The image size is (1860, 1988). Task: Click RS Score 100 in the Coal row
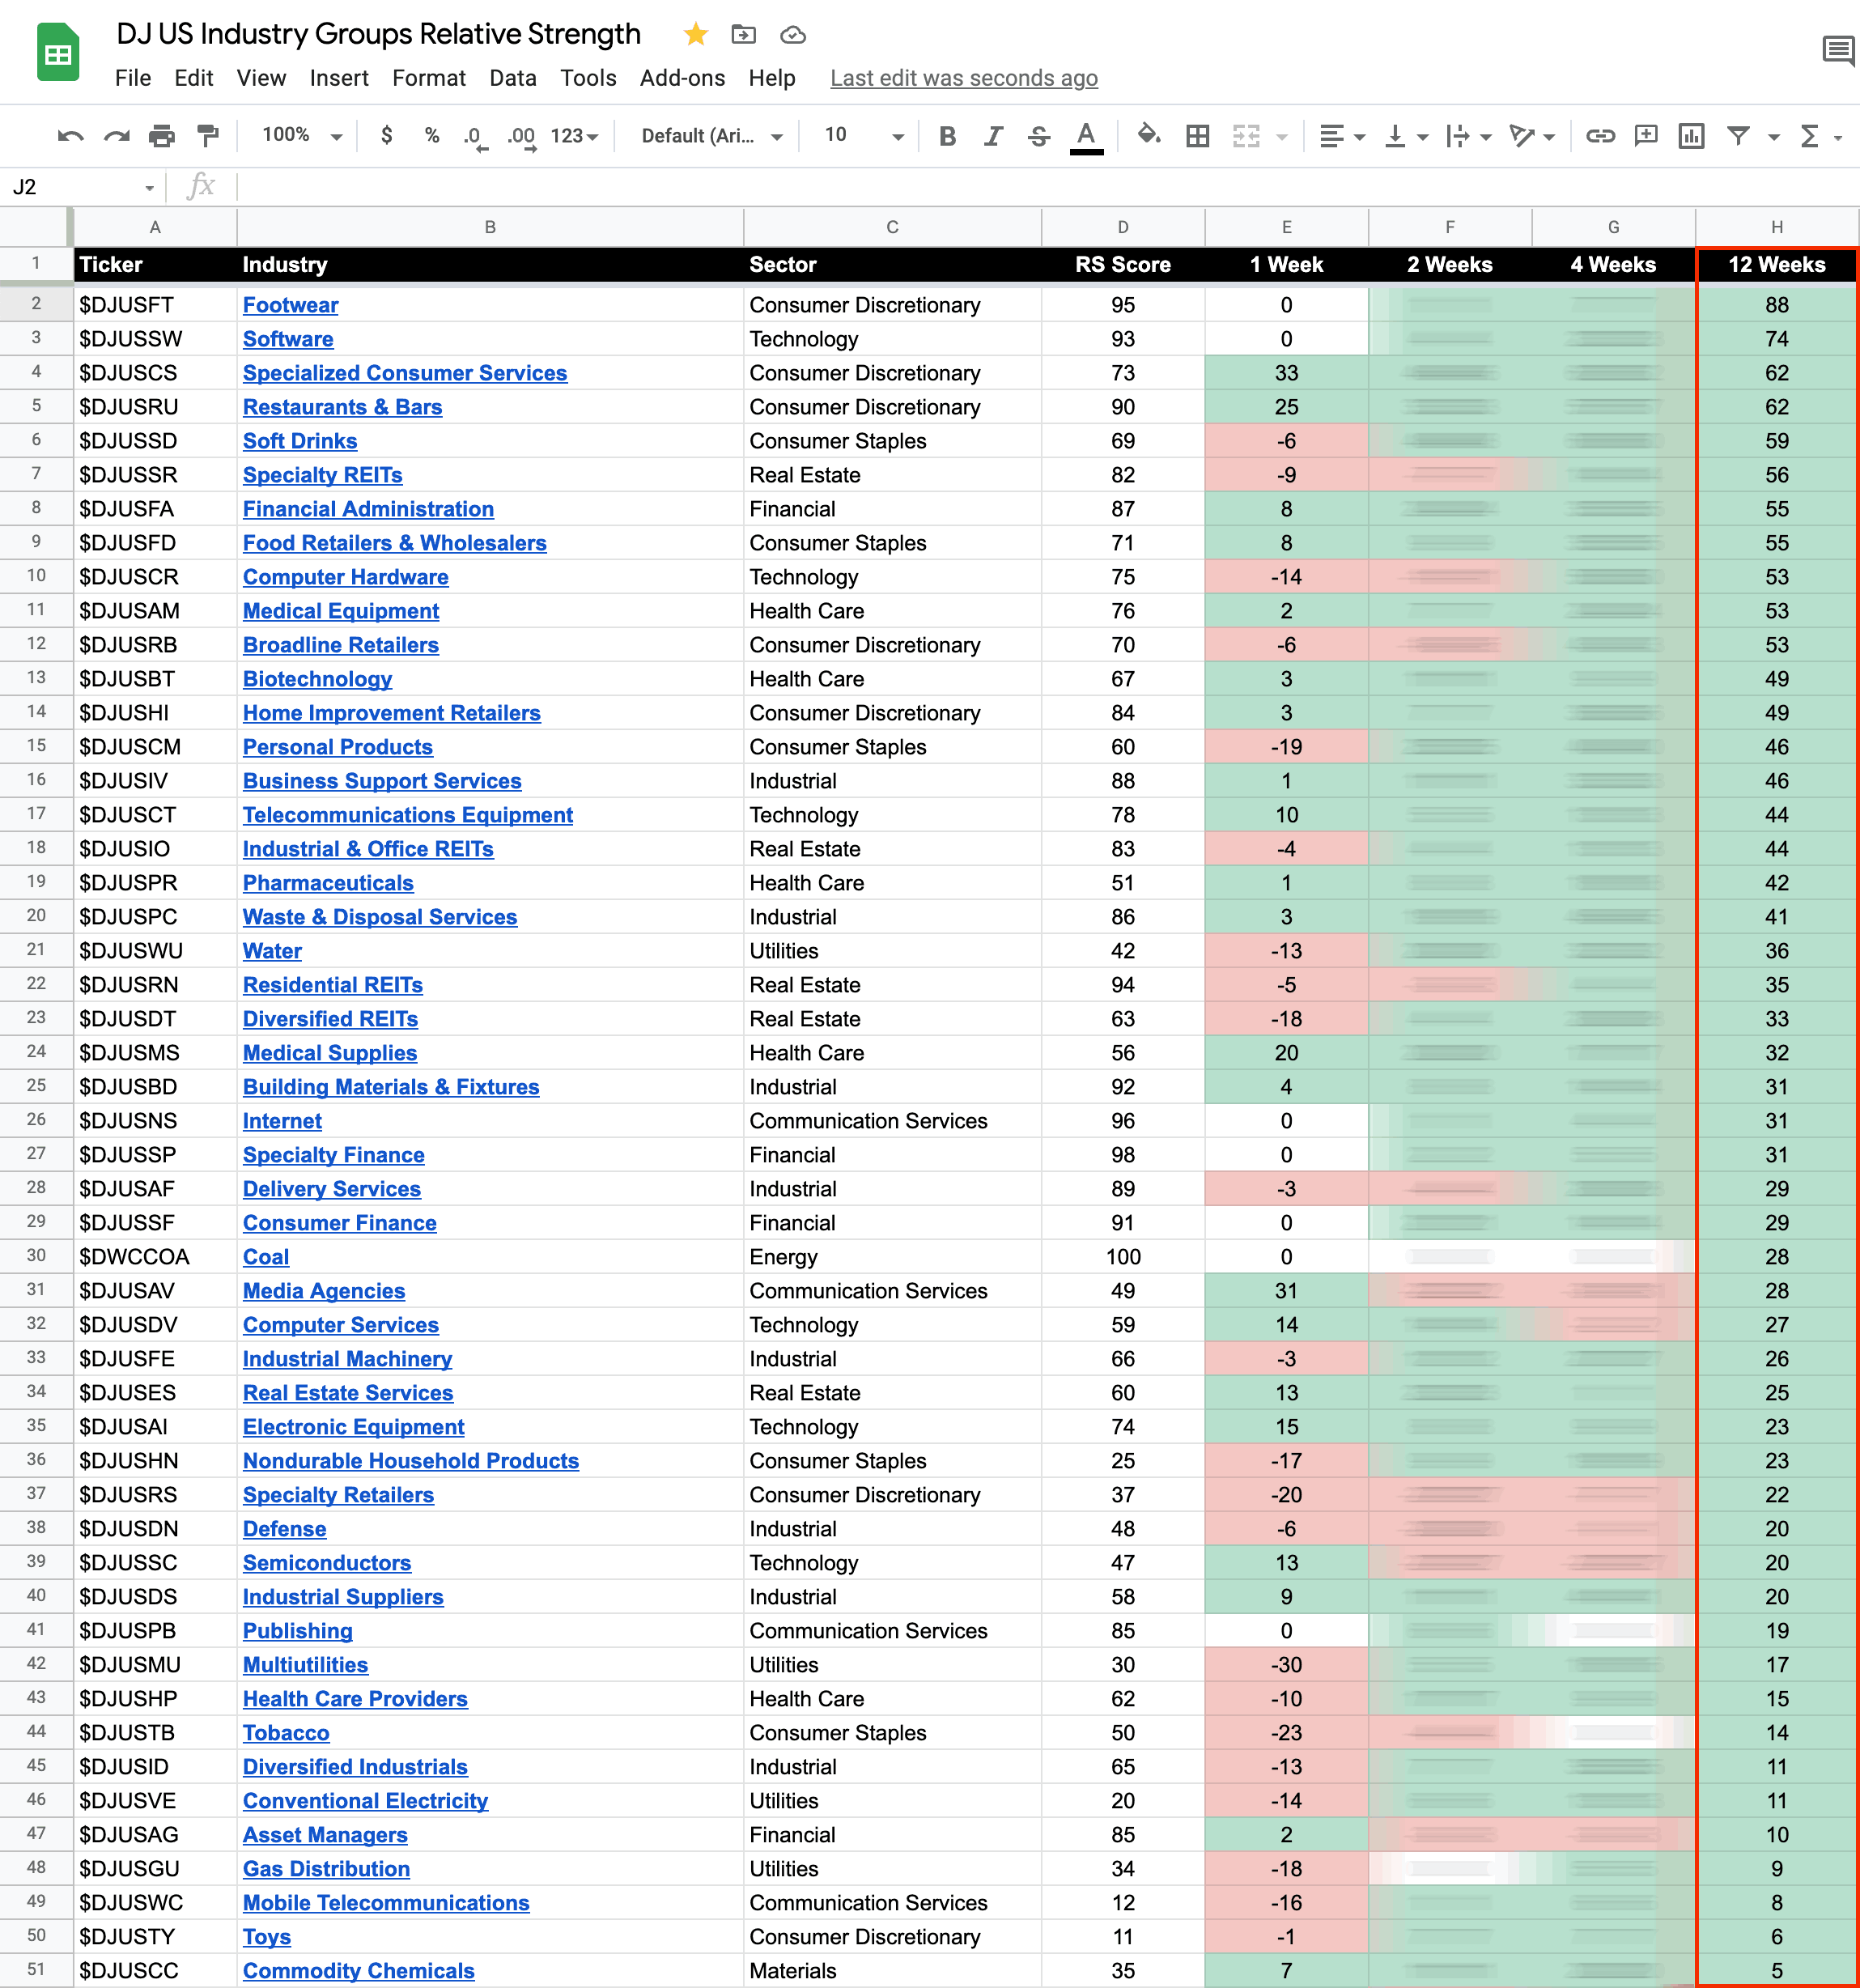(1123, 1257)
